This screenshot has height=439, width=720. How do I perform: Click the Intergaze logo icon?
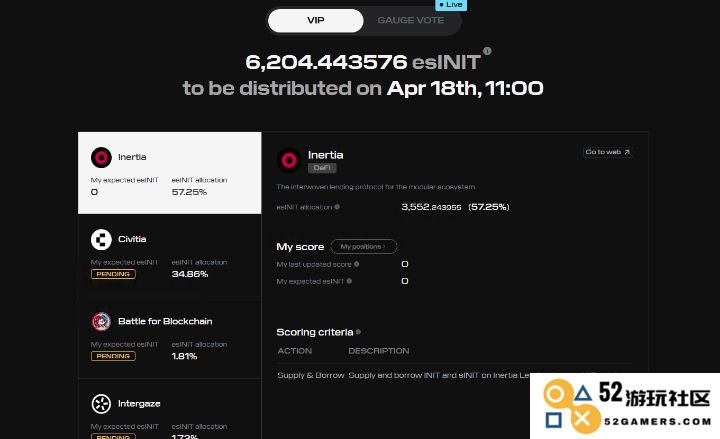point(101,404)
